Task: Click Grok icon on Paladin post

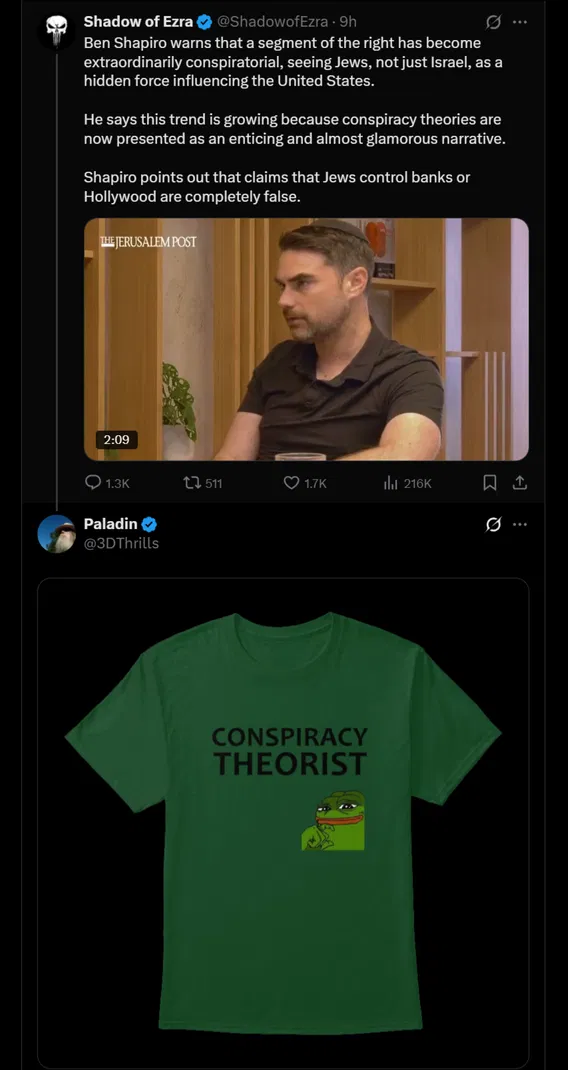Action: pos(492,525)
